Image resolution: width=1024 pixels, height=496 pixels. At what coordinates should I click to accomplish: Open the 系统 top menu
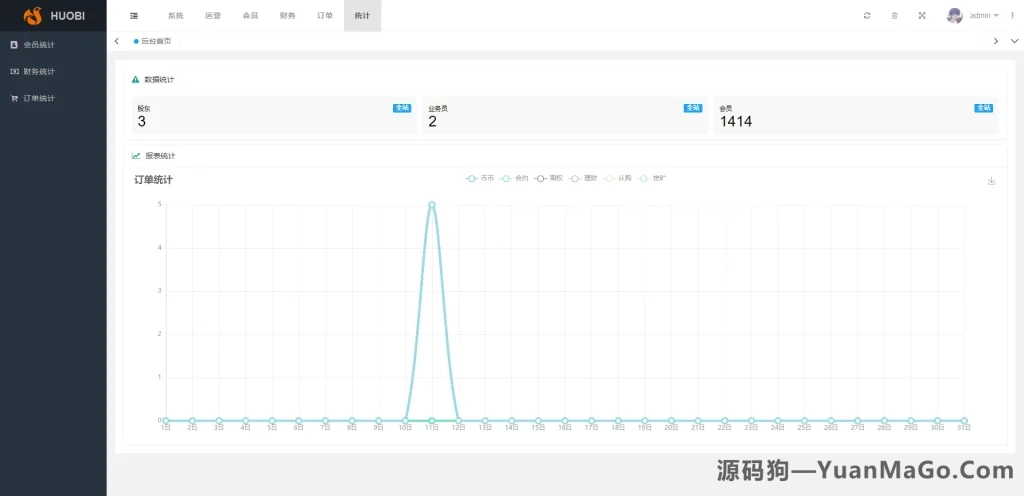pos(176,16)
